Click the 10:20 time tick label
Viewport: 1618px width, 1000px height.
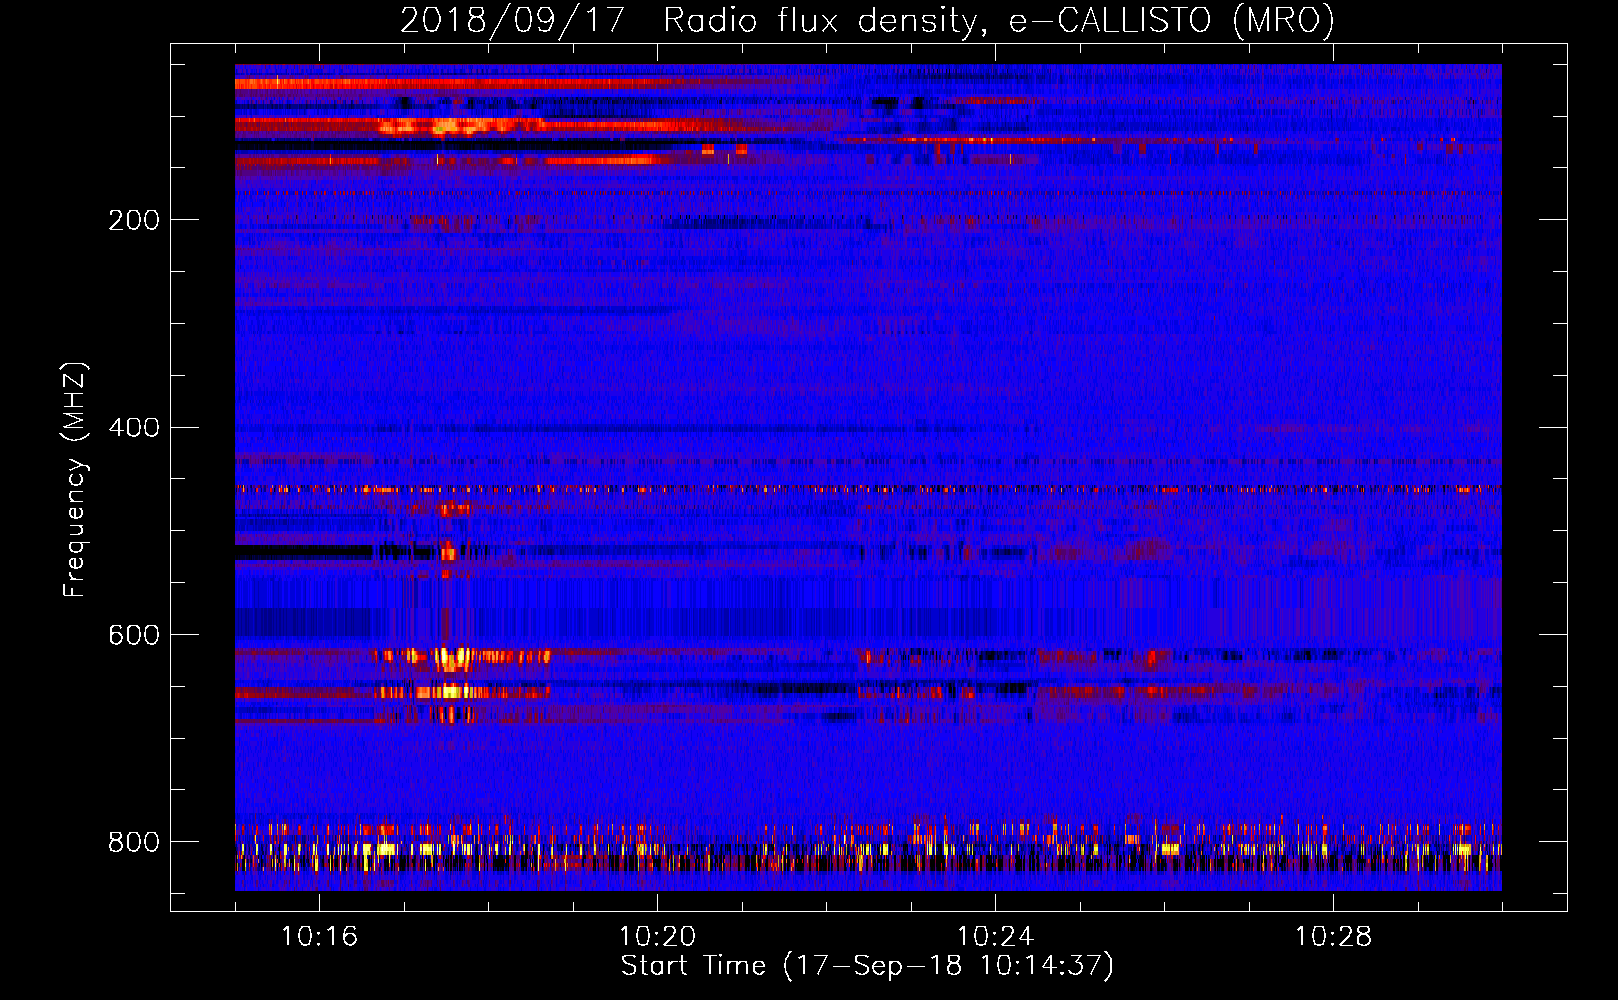[657, 937]
